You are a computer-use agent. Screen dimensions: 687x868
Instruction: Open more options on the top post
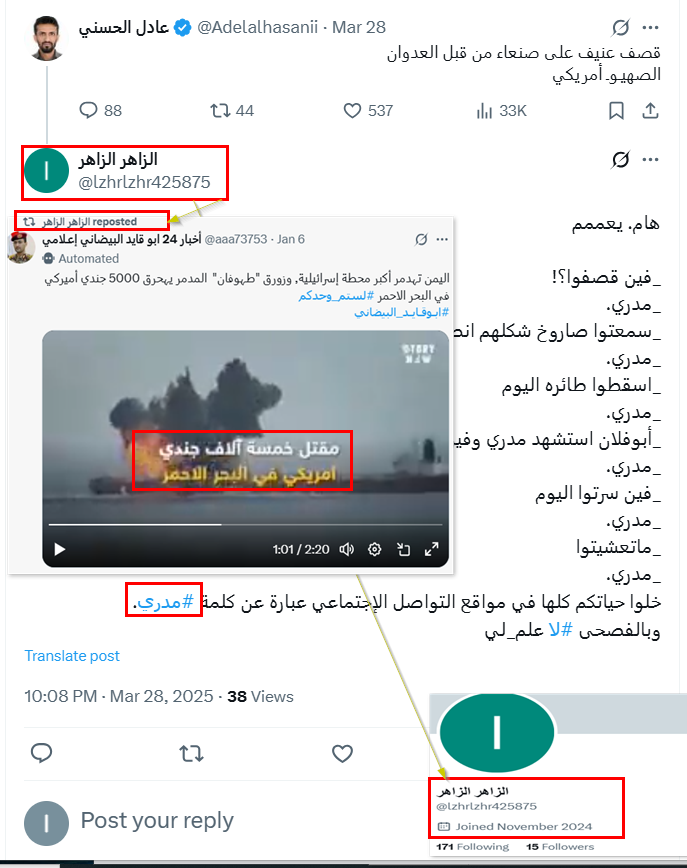[650, 27]
